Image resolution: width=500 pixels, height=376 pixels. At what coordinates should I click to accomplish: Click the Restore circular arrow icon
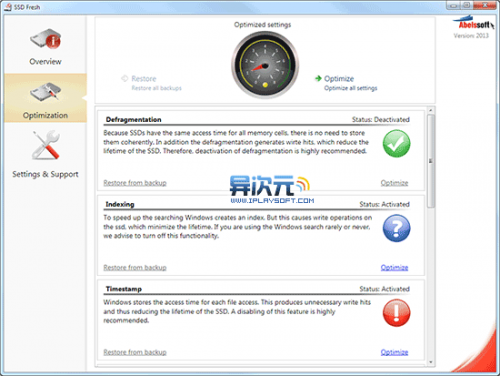coord(125,79)
